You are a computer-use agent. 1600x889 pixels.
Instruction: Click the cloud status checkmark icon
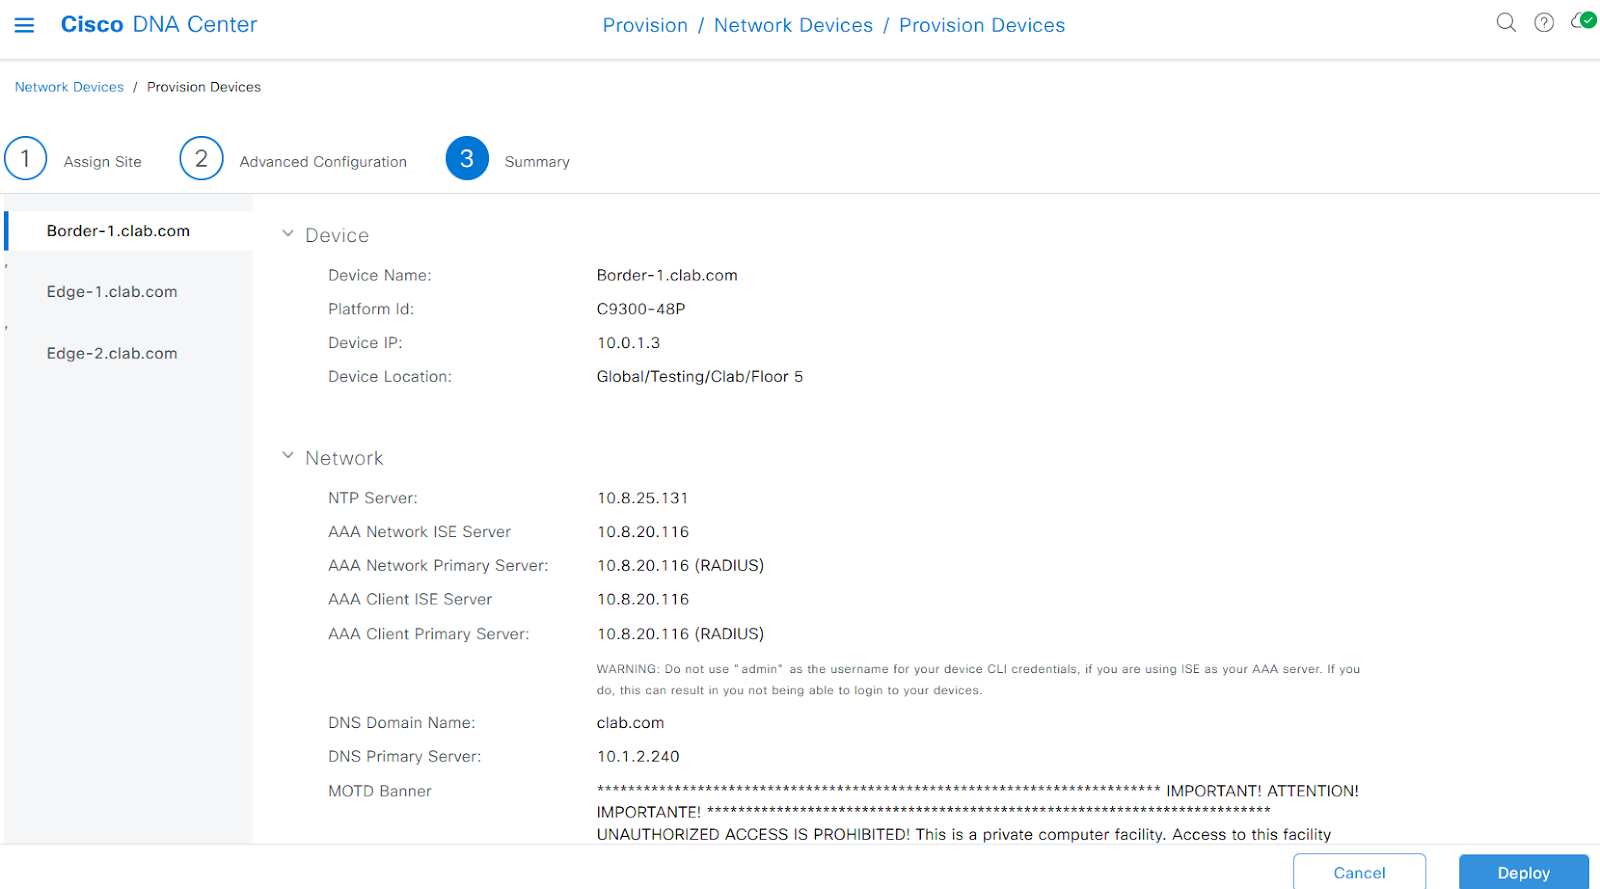pyautogui.click(x=1584, y=21)
